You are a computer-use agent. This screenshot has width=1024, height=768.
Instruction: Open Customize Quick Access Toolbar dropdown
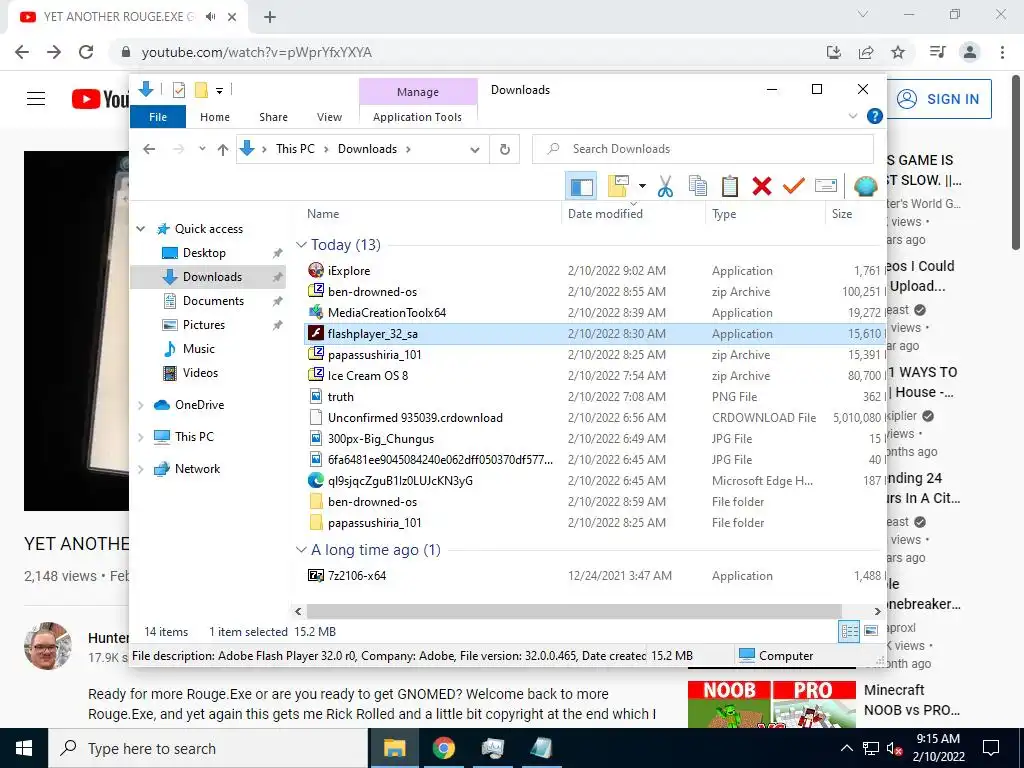click(219, 91)
